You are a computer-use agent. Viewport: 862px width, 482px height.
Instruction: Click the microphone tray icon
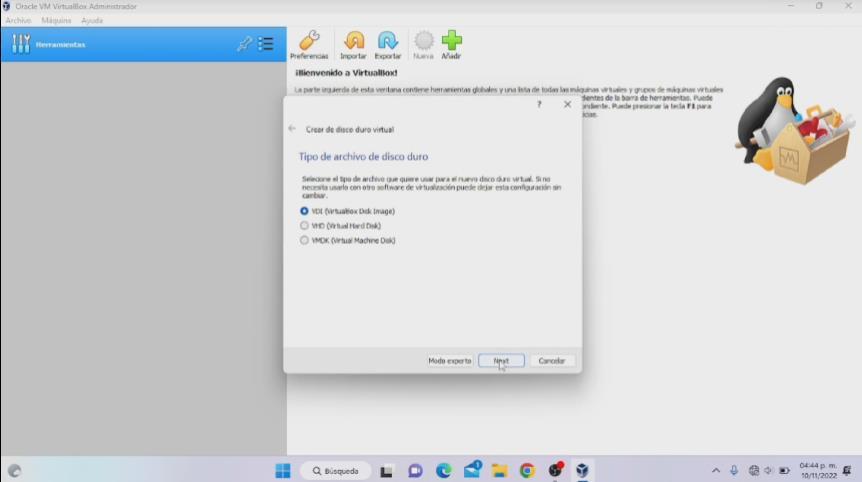click(x=734, y=470)
